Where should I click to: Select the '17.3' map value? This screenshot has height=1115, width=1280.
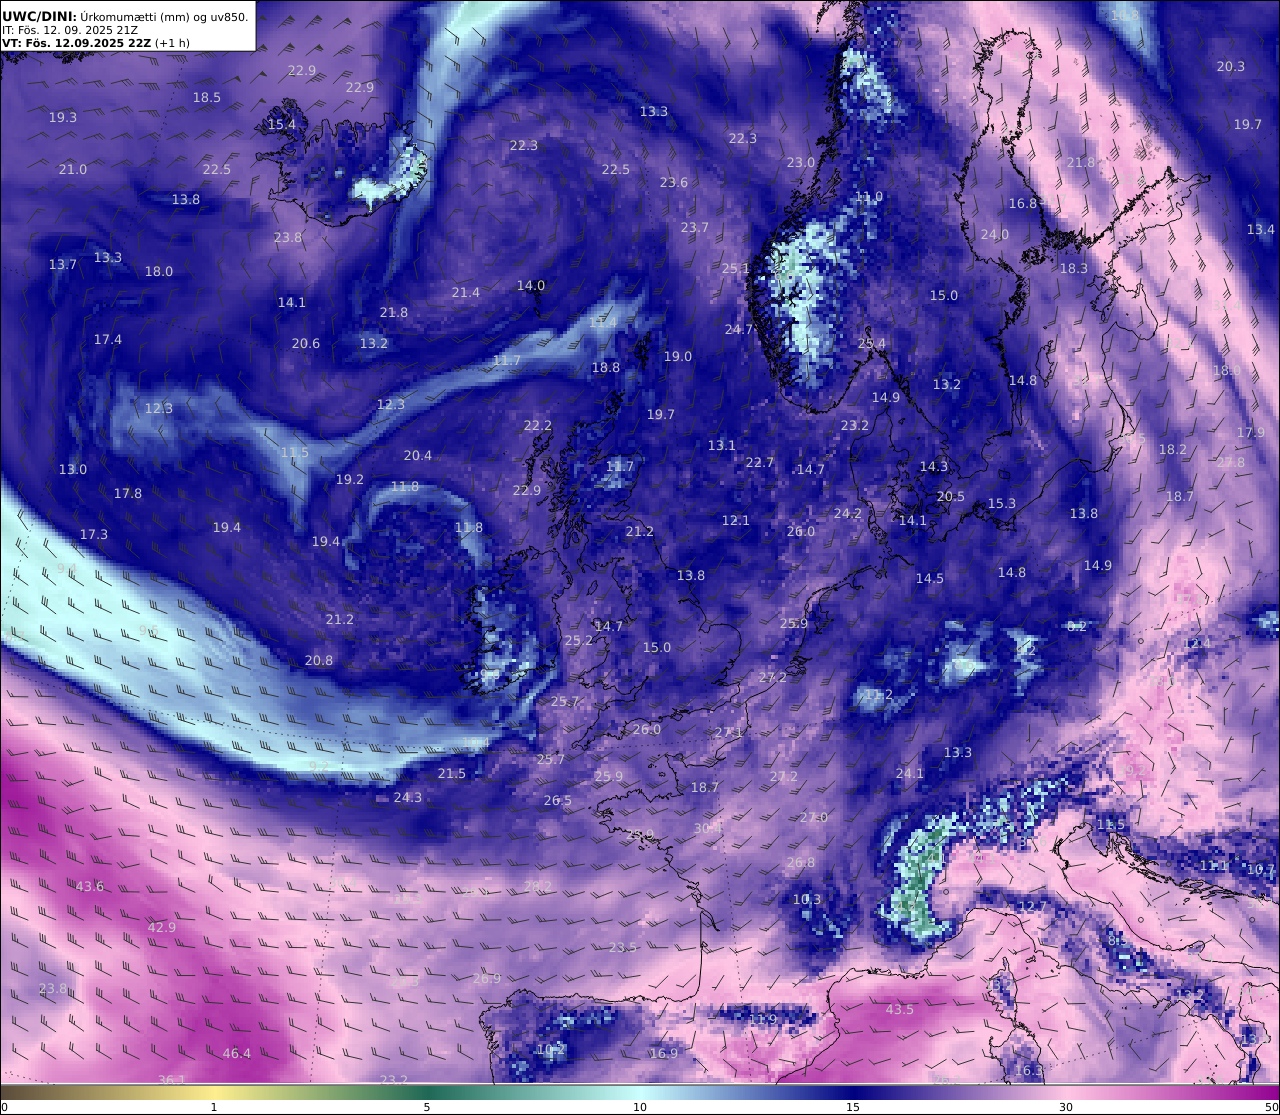coord(94,535)
